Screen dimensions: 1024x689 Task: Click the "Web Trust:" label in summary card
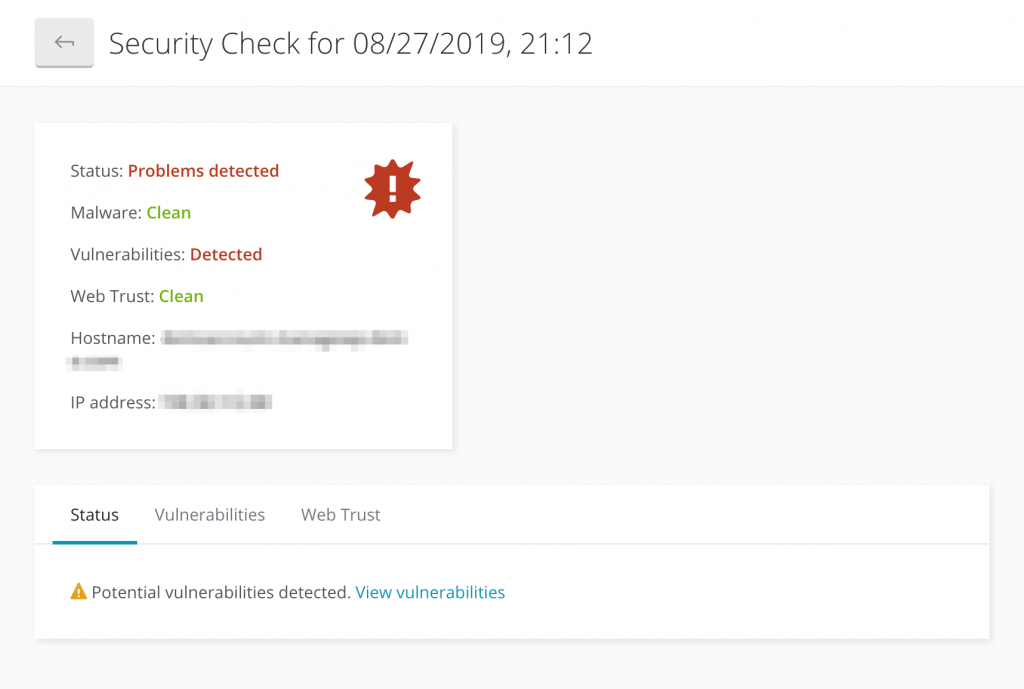112,297
